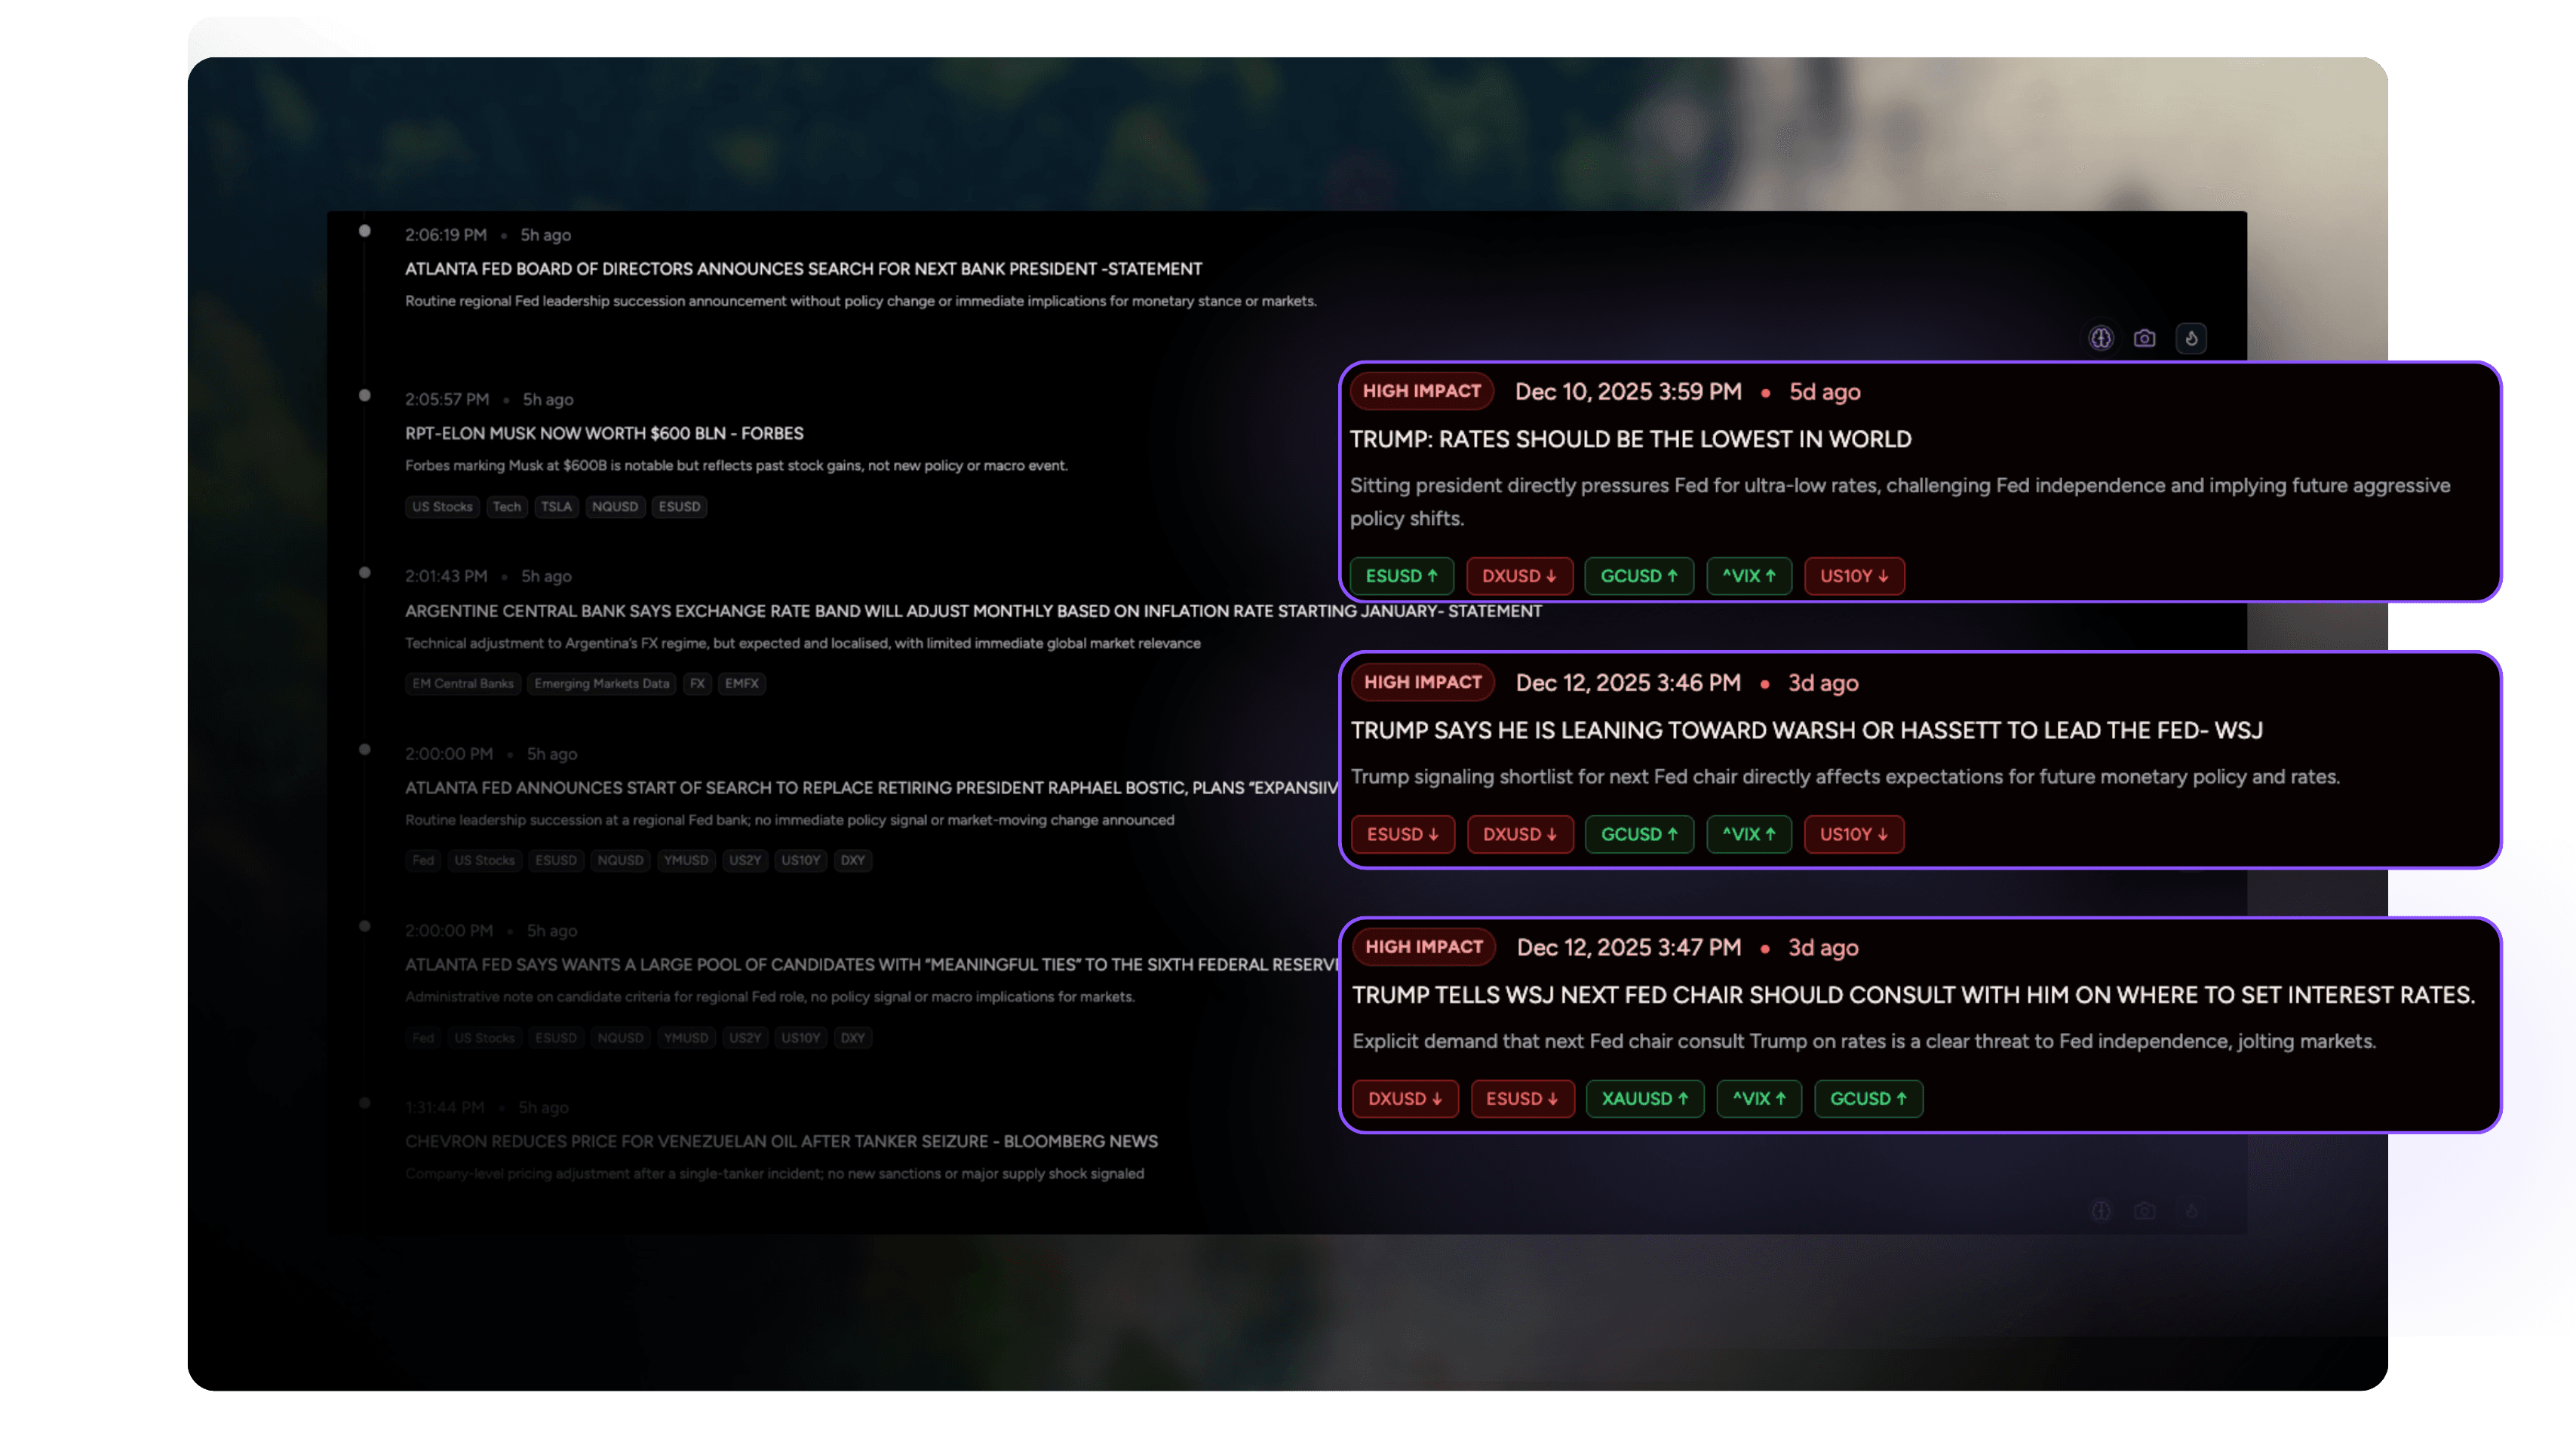
Task: Select US10Y tag on Raphael Bostic story
Action: click(801, 861)
